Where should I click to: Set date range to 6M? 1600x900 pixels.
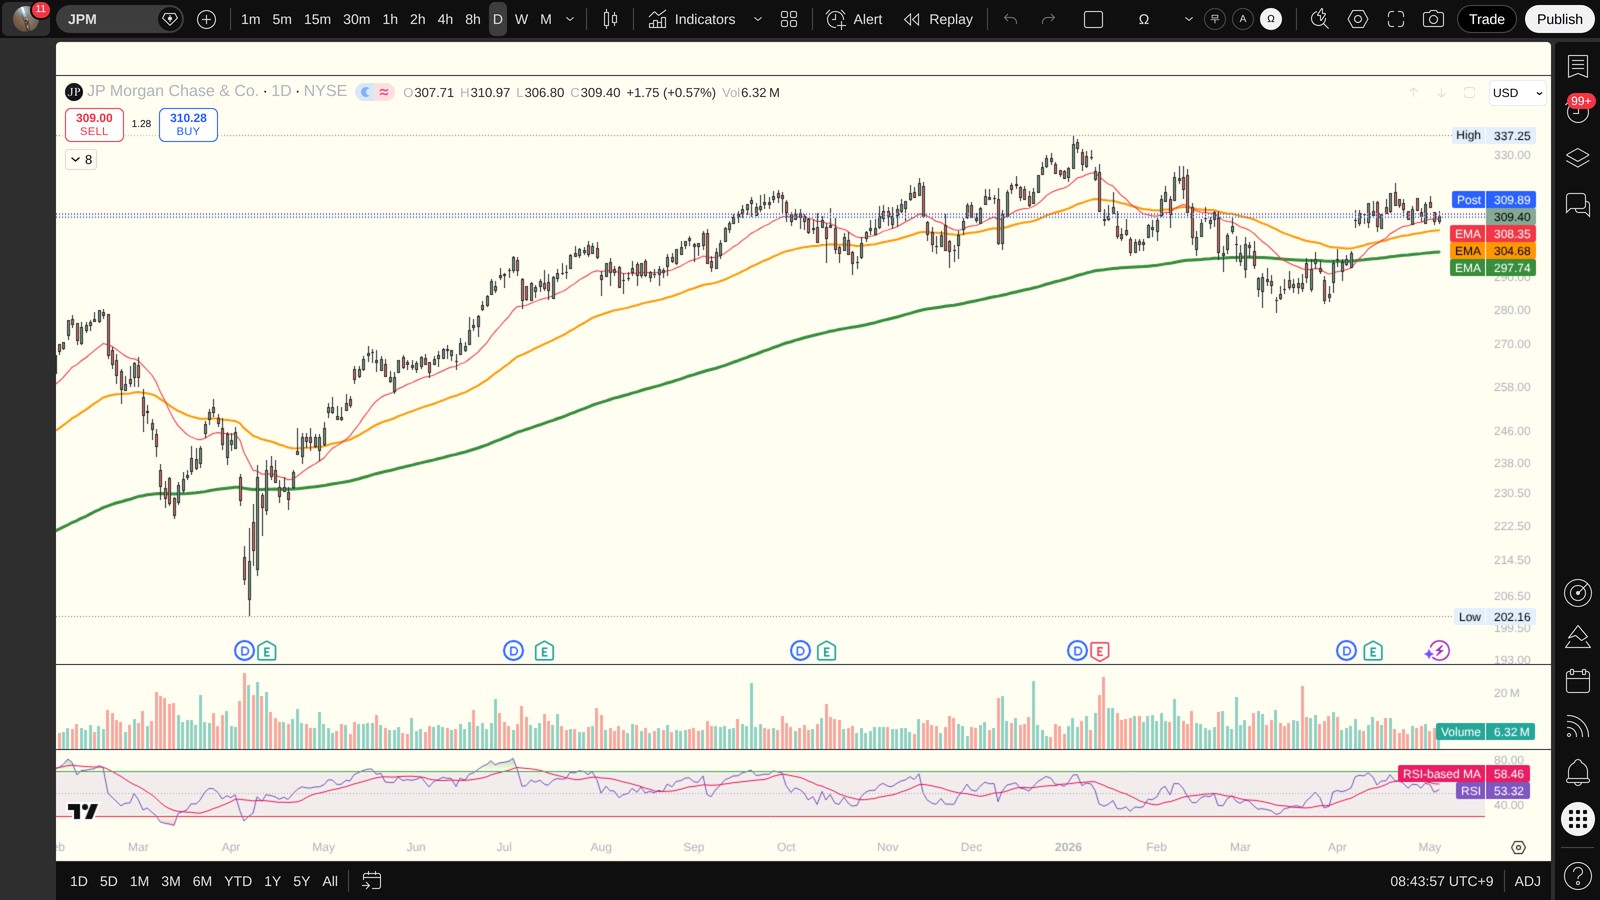point(202,881)
